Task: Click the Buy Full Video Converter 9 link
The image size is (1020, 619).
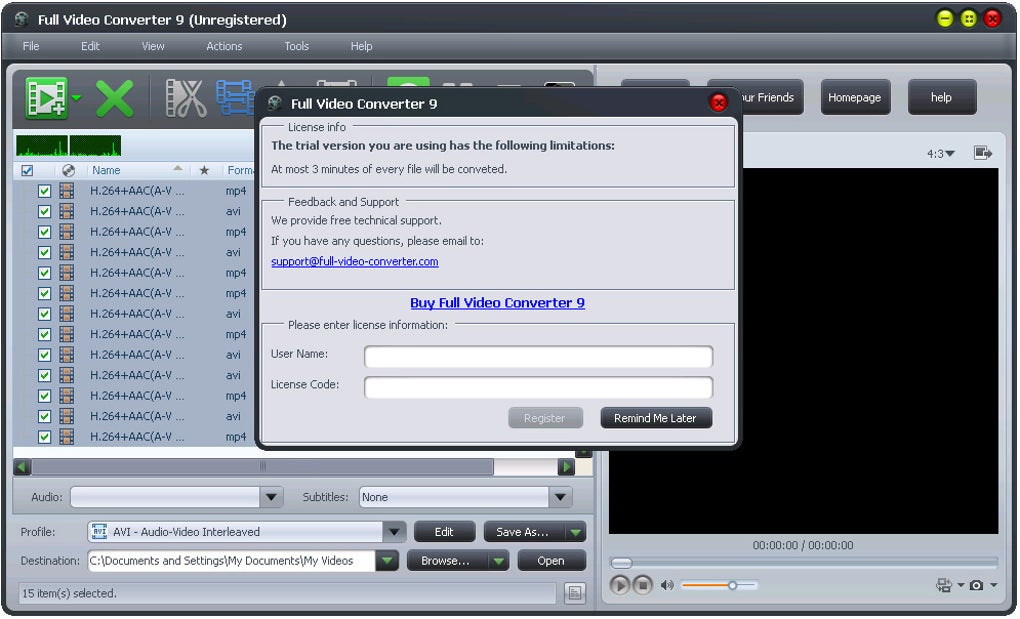Action: 497,303
